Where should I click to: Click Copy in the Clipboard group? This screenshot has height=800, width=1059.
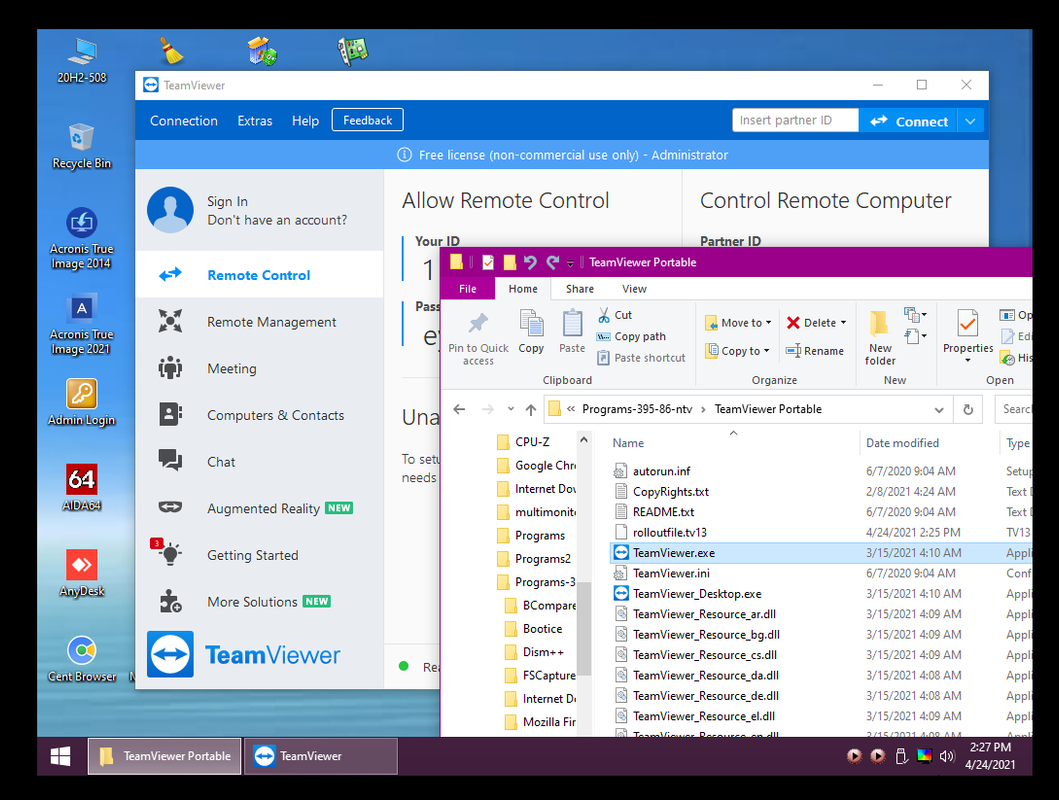coord(531,331)
